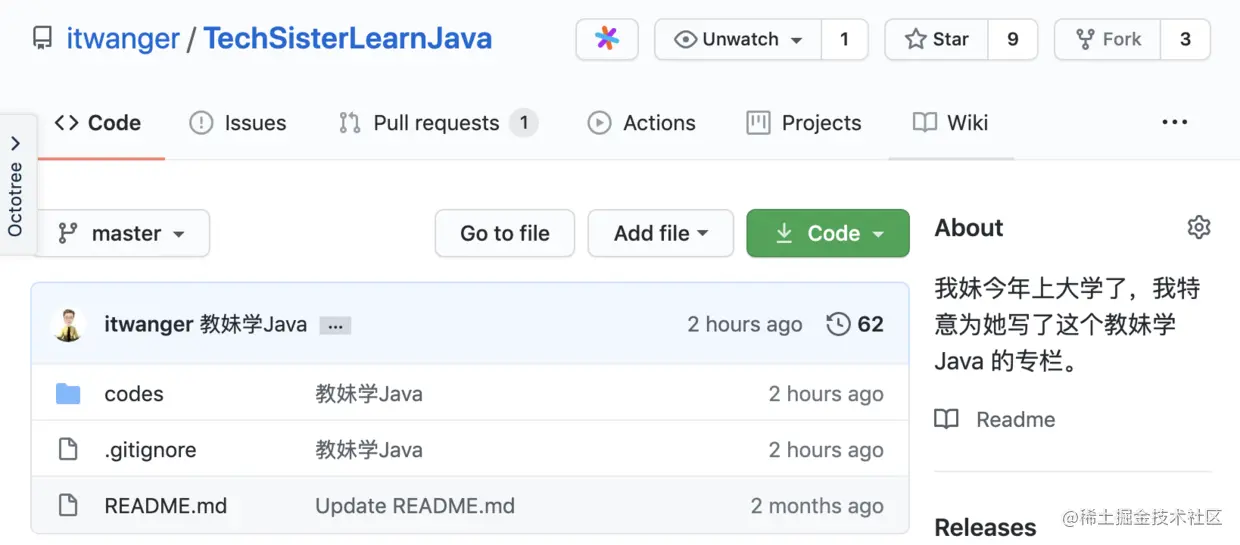Fork this repository
1240x545 pixels.
coord(1108,39)
